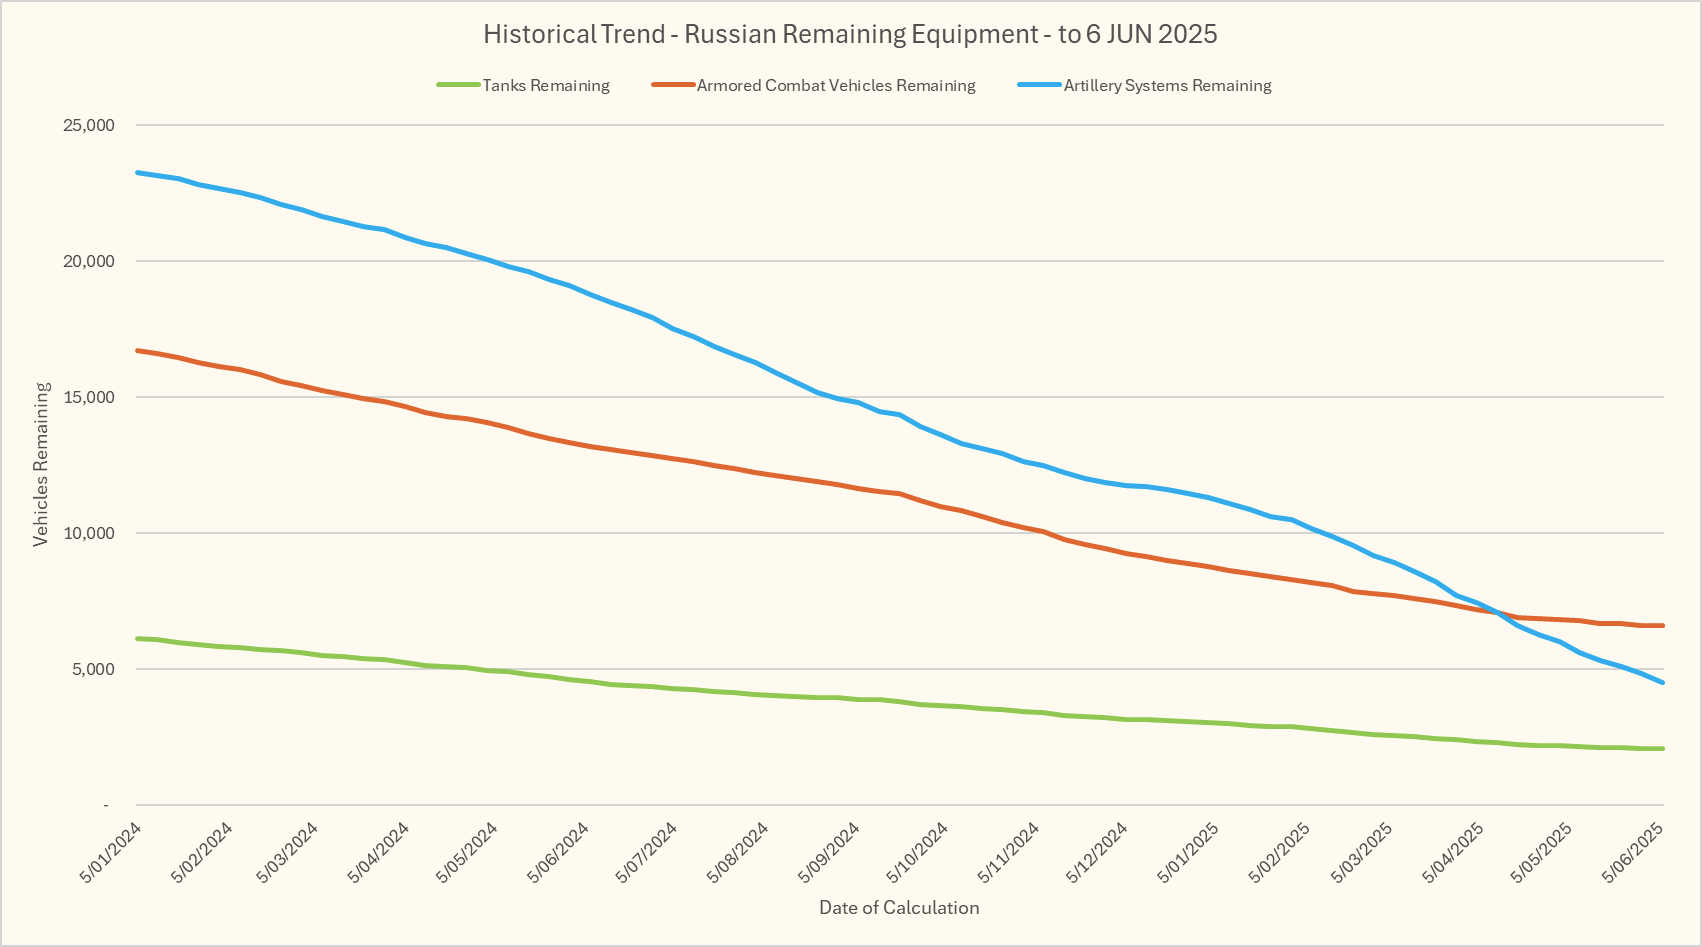Click the green legend line swatch for Tanks
1702x947 pixels.
point(459,86)
